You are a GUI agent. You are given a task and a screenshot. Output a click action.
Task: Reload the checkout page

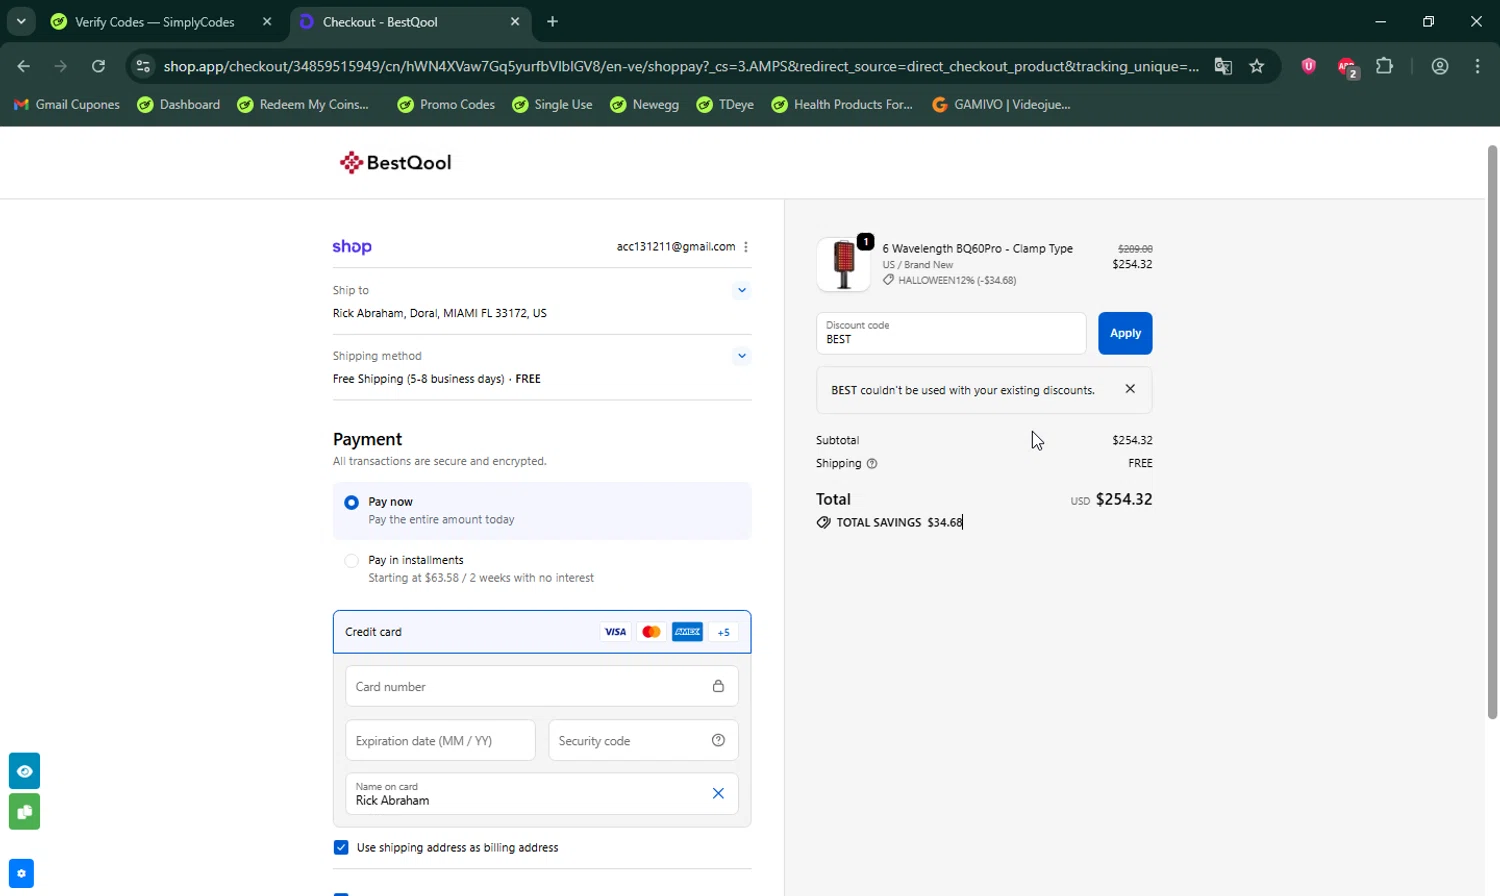tap(98, 66)
